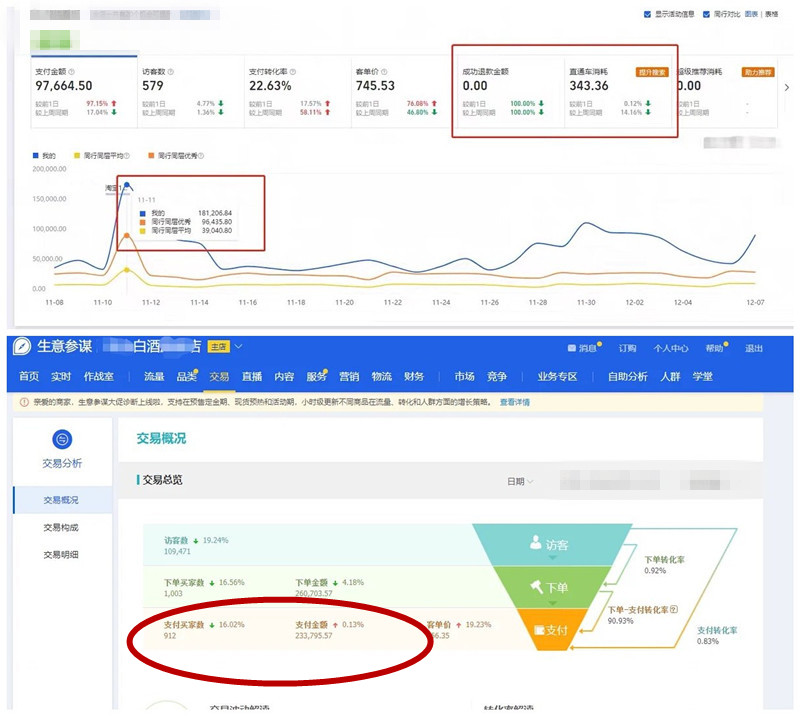Toggle the 显示活动信息 checkbox
The width and height of the screenshot is (800, 716).
pyautogui.click(x=648, y=15)
